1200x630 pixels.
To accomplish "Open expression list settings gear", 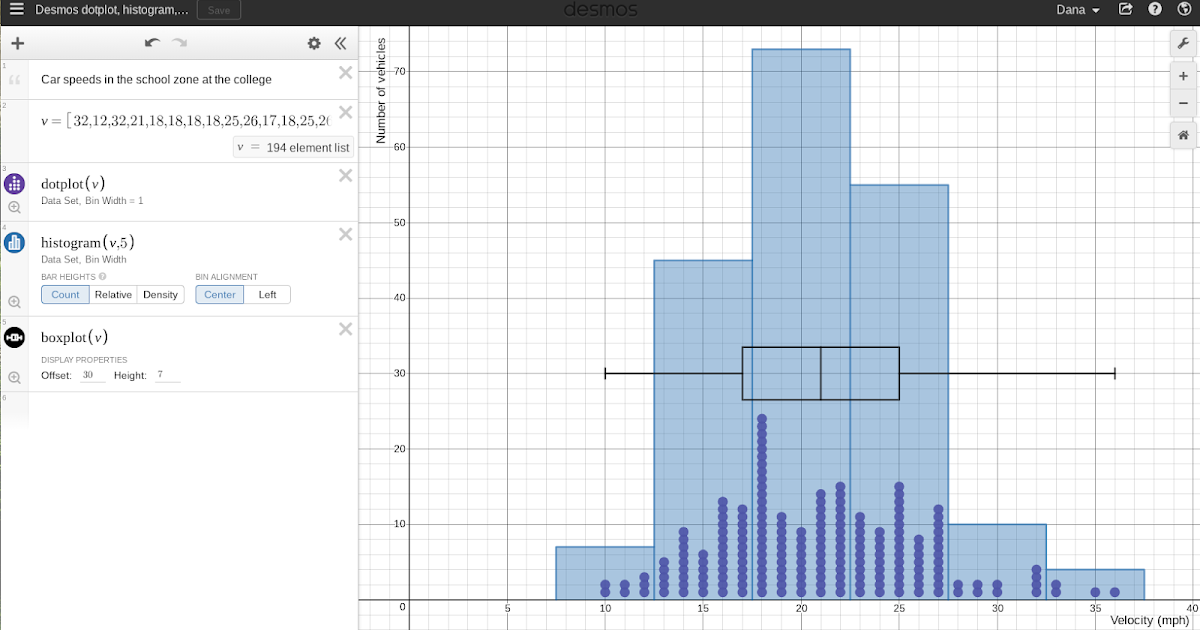I will [x=313, y=43].
